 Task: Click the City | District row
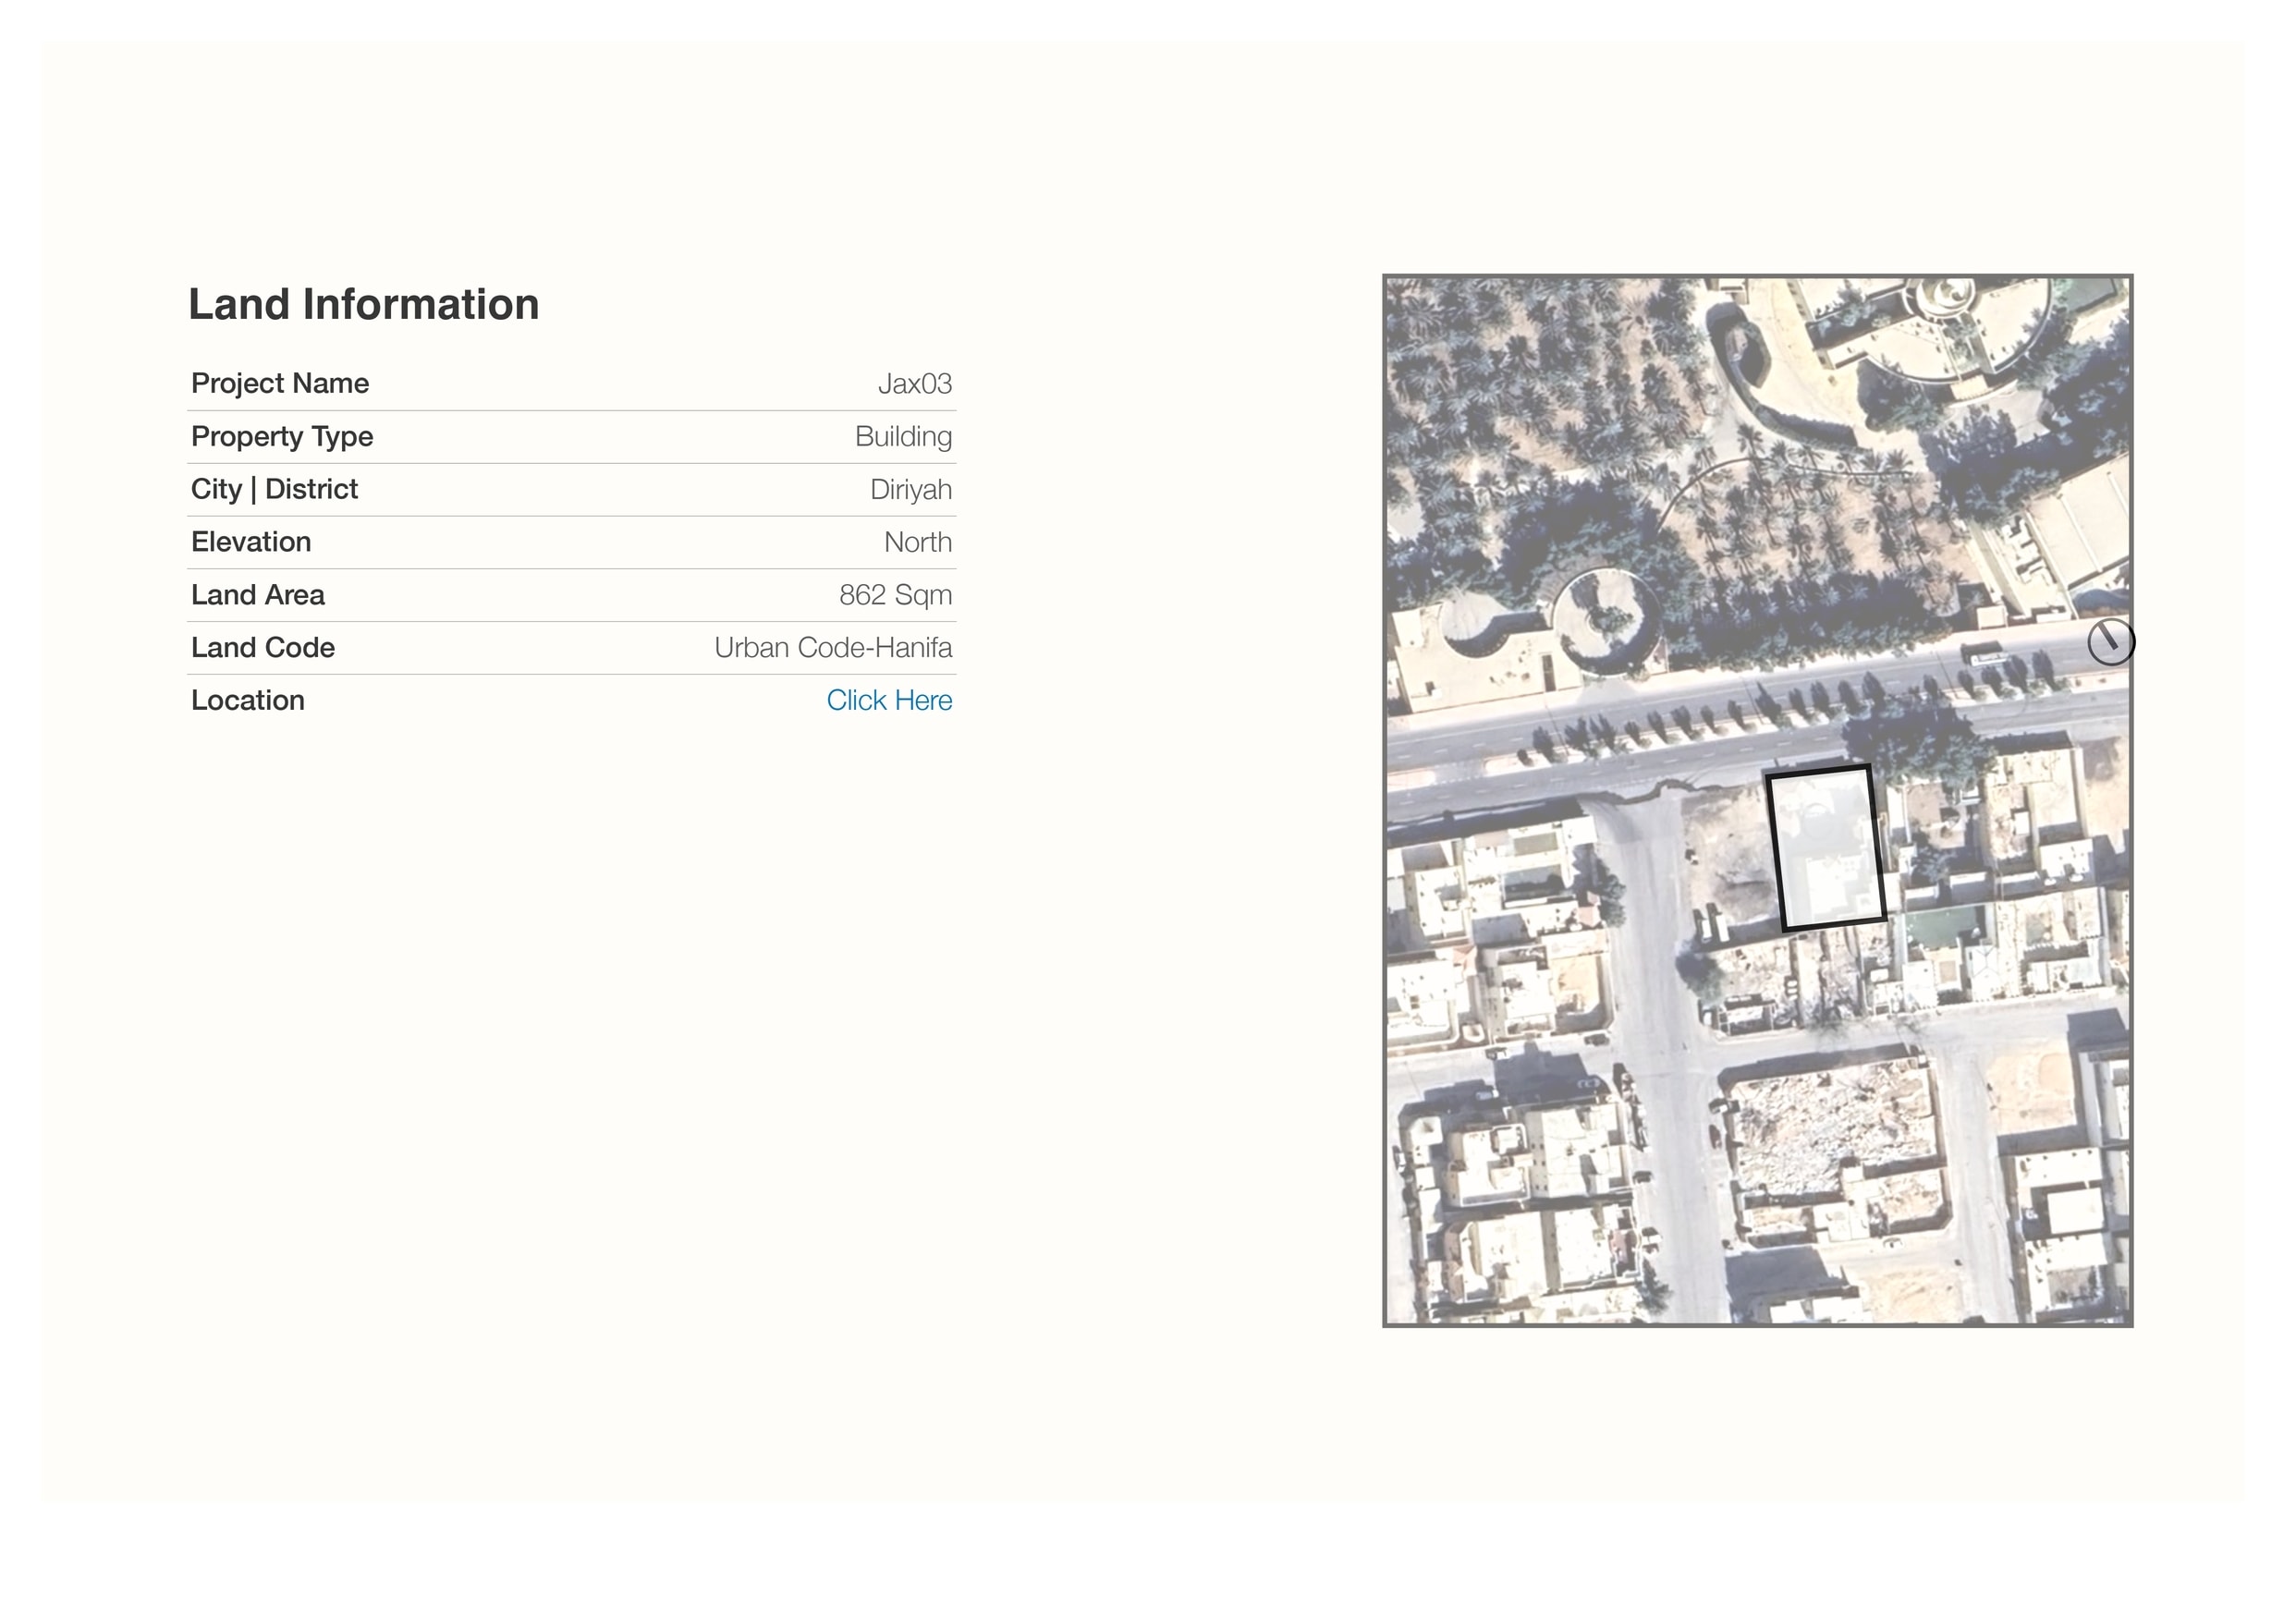274,489
